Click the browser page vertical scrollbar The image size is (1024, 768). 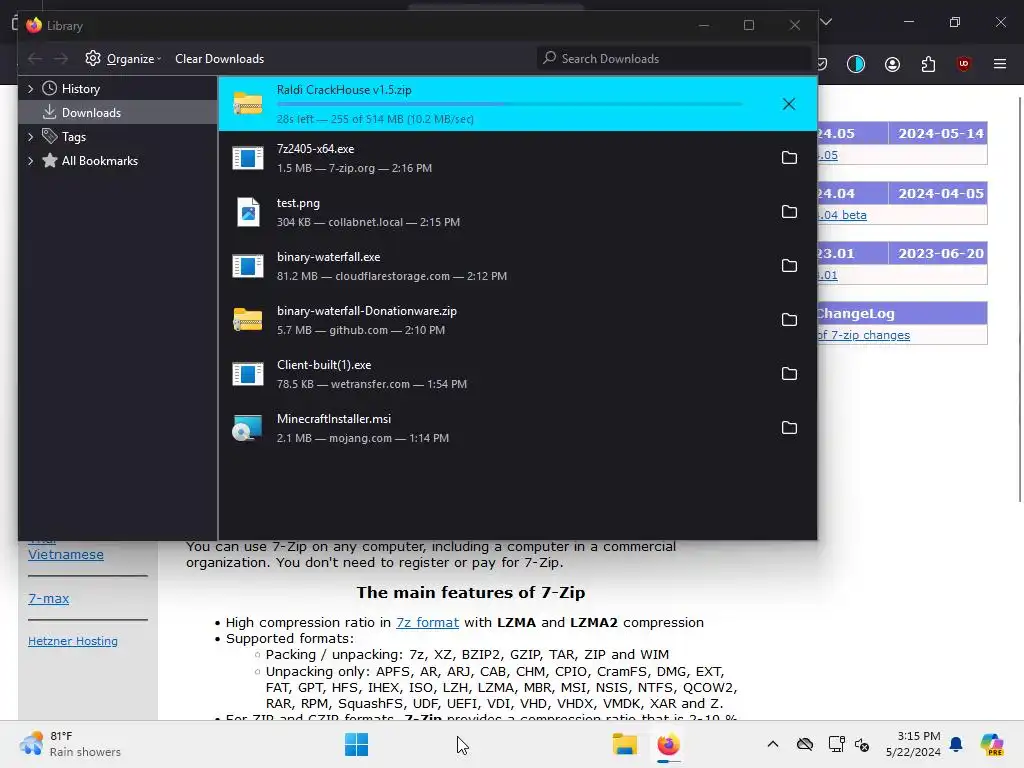(x=1020, y=300)
